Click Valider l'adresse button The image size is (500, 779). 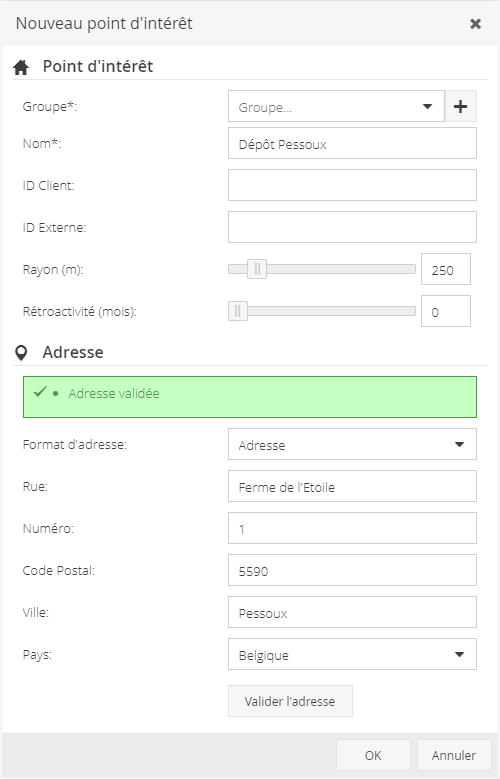point(290,701)
